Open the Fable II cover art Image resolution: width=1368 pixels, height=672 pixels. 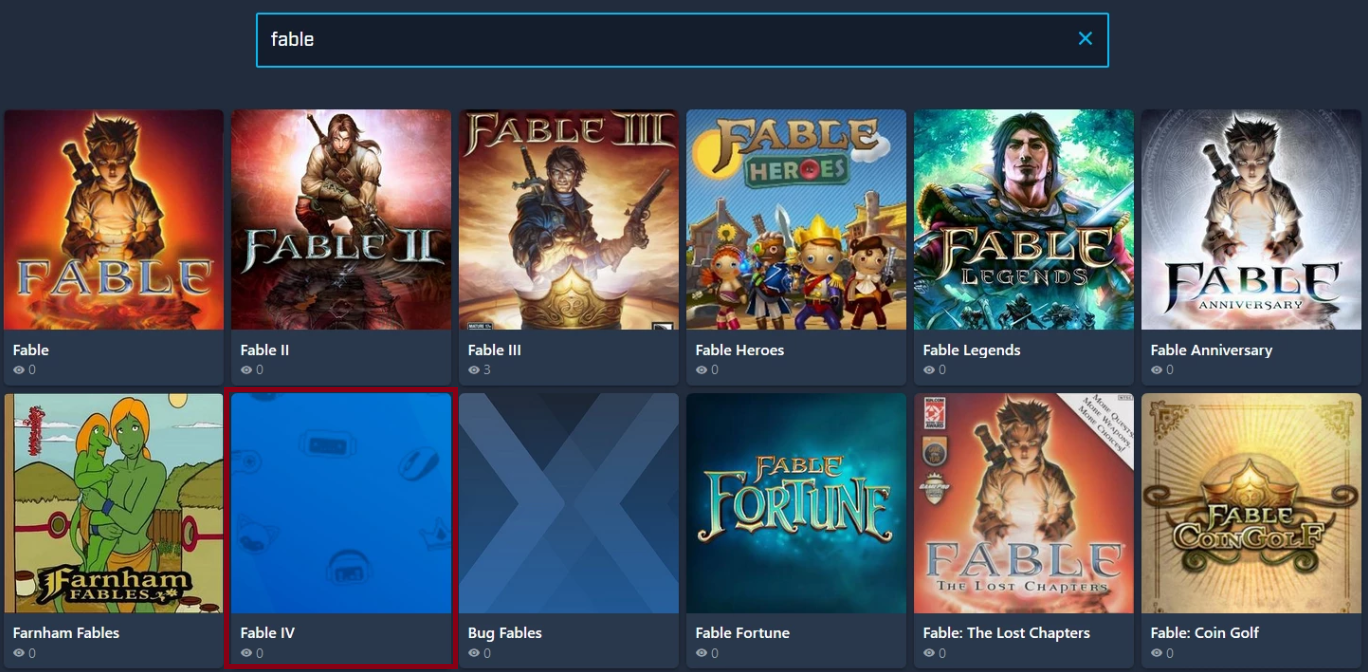click(341, 220)
